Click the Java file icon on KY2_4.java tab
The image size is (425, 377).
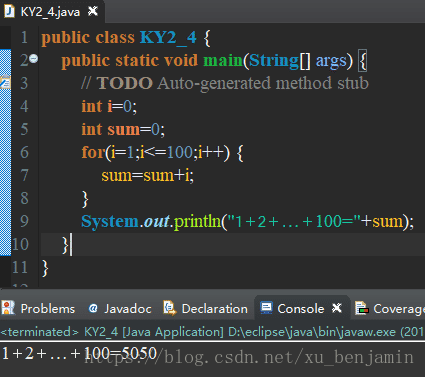[10, 11]
